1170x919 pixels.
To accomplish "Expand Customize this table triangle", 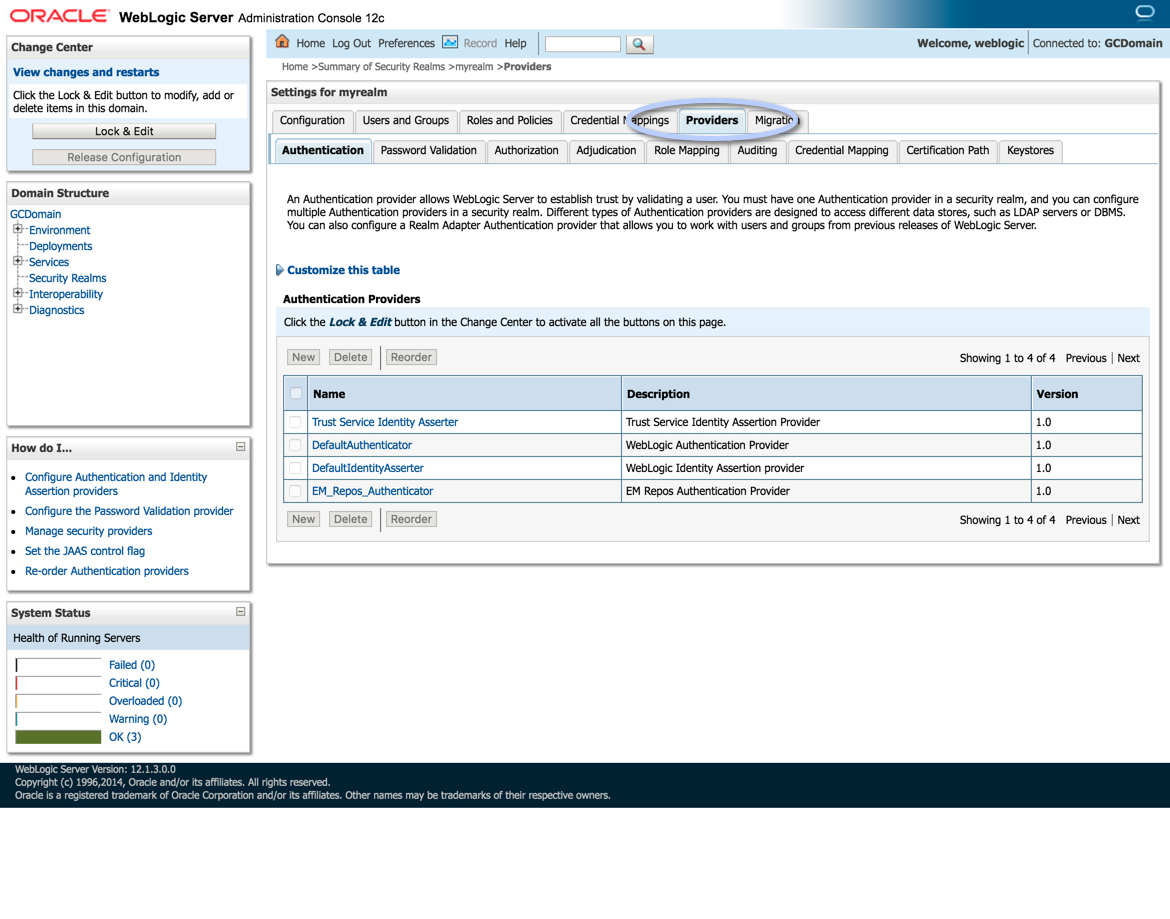I will coord(280,270).
